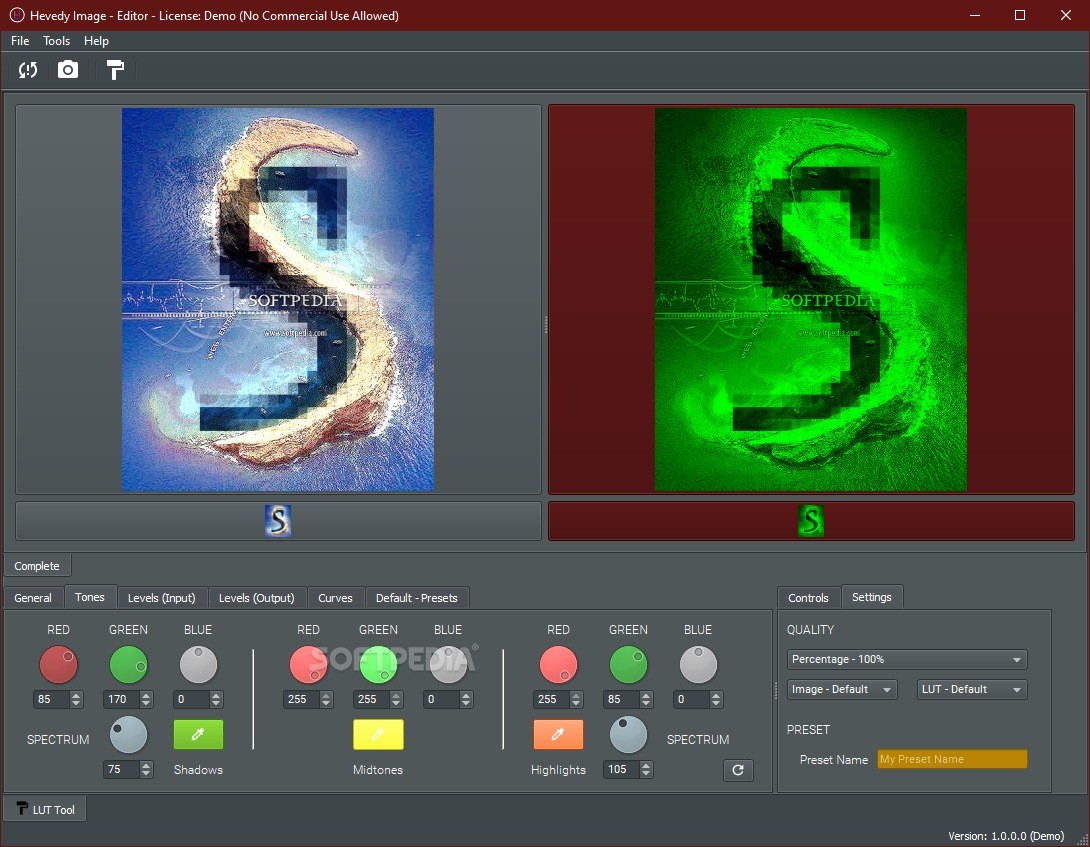Image resolution: width=1090 pixels, height=847 pixels.
Task: Click the Highlights GREEN dial knob
Action: pyautogui.click(x=628, y=665)
